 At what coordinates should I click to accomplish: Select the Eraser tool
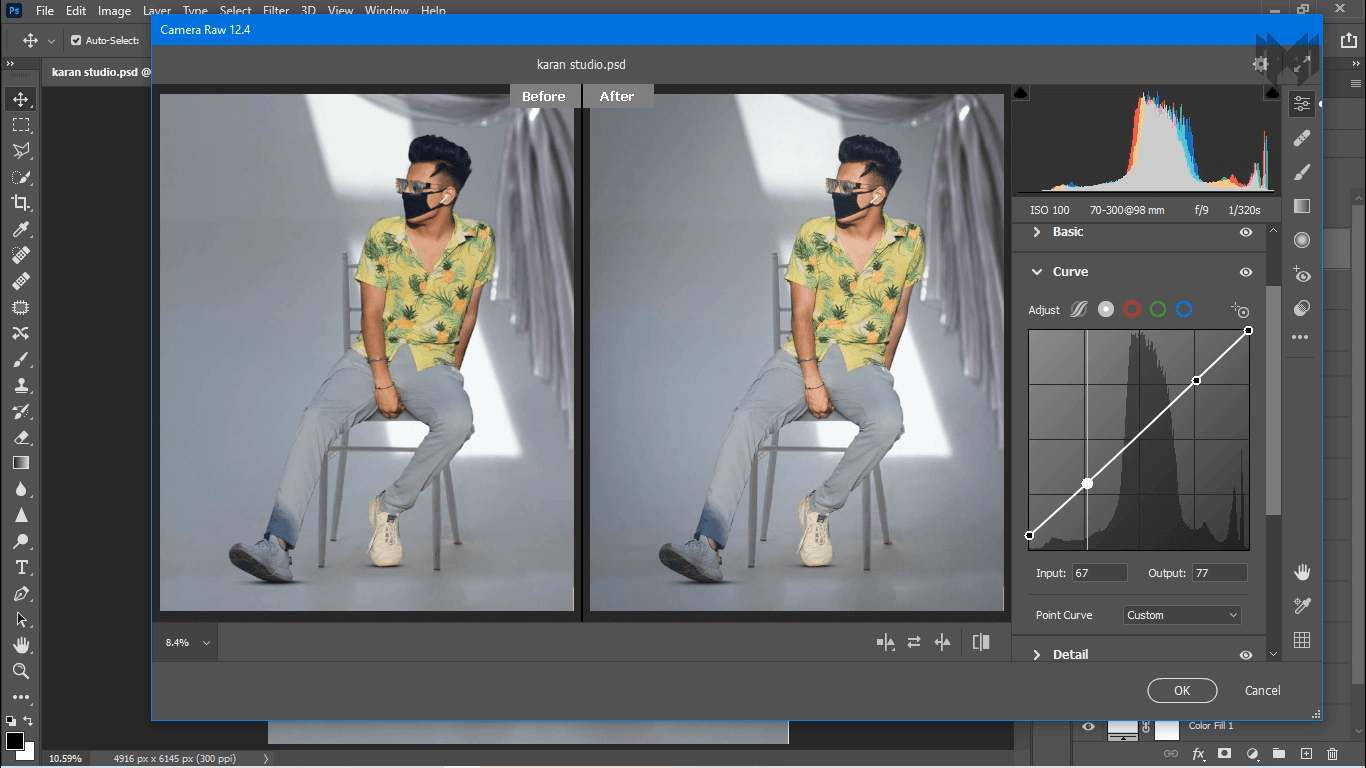[20, 437]
